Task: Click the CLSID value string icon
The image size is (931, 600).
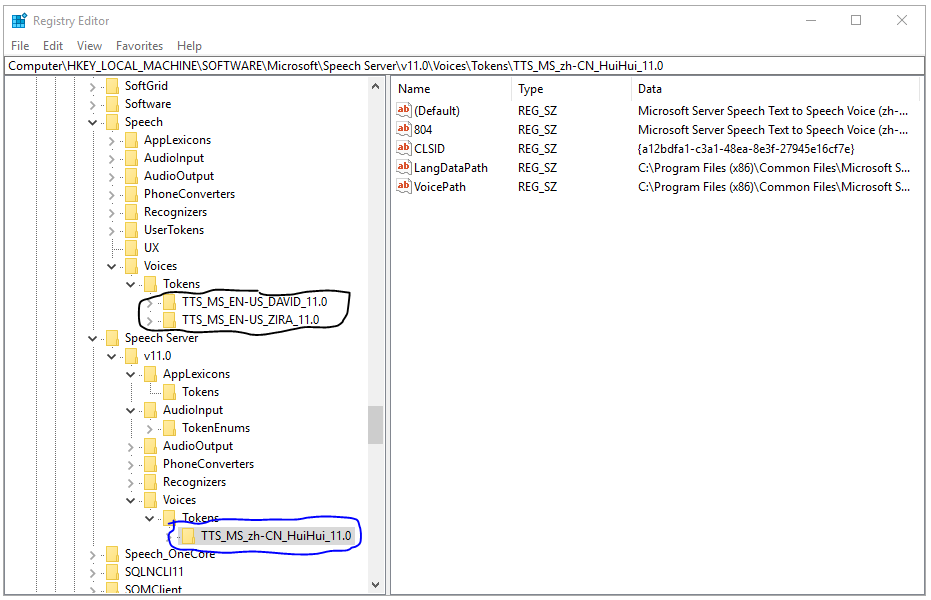Action: click(404, 148)
